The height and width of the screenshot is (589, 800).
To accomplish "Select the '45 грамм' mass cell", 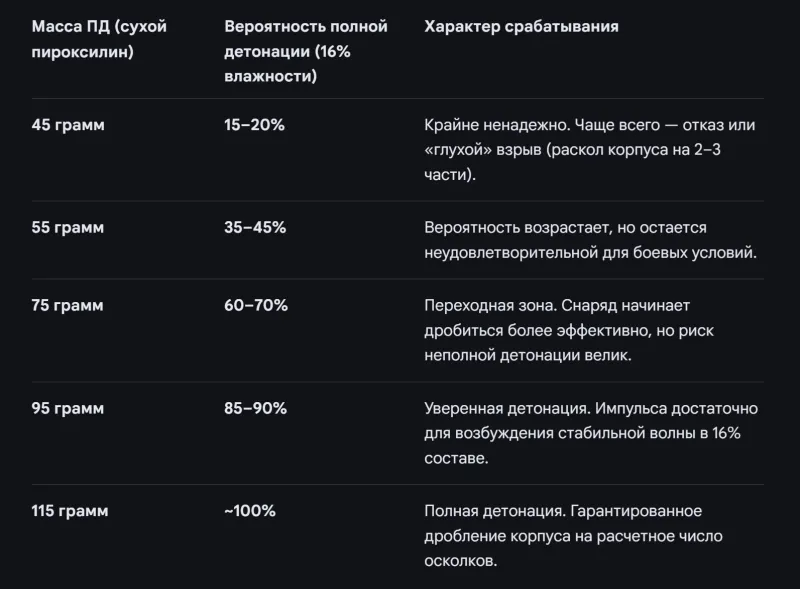I will point(68,125).
